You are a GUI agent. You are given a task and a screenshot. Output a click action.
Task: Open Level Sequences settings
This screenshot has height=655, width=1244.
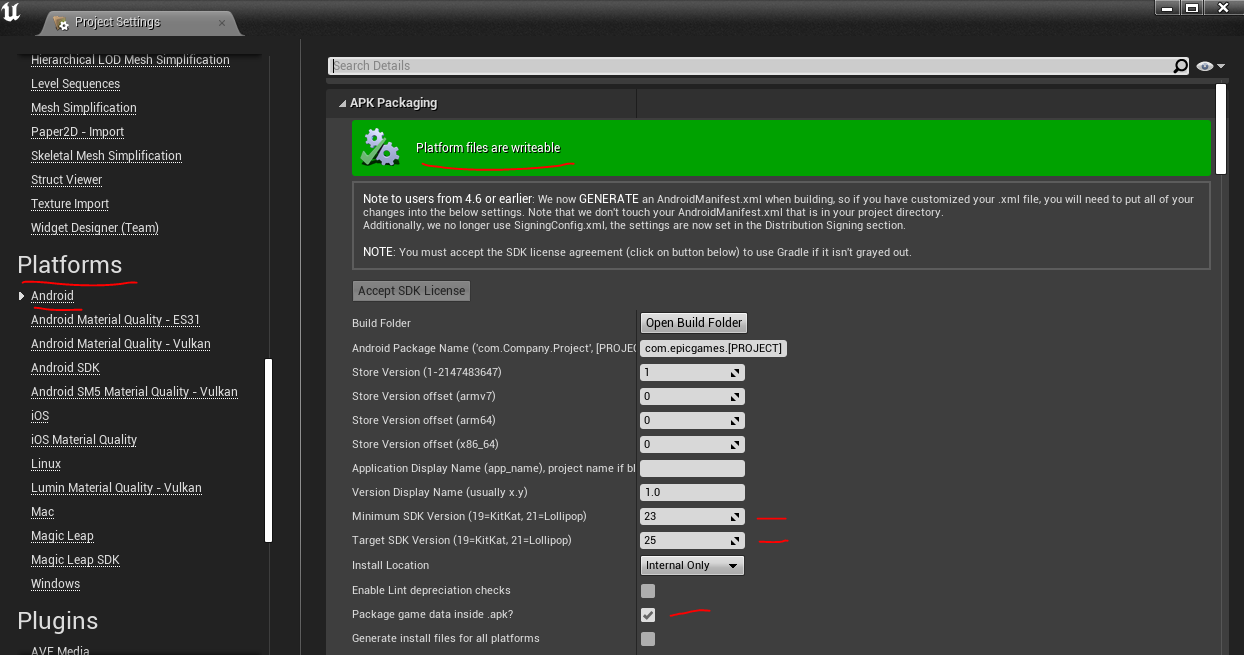(x=75, y=84)
